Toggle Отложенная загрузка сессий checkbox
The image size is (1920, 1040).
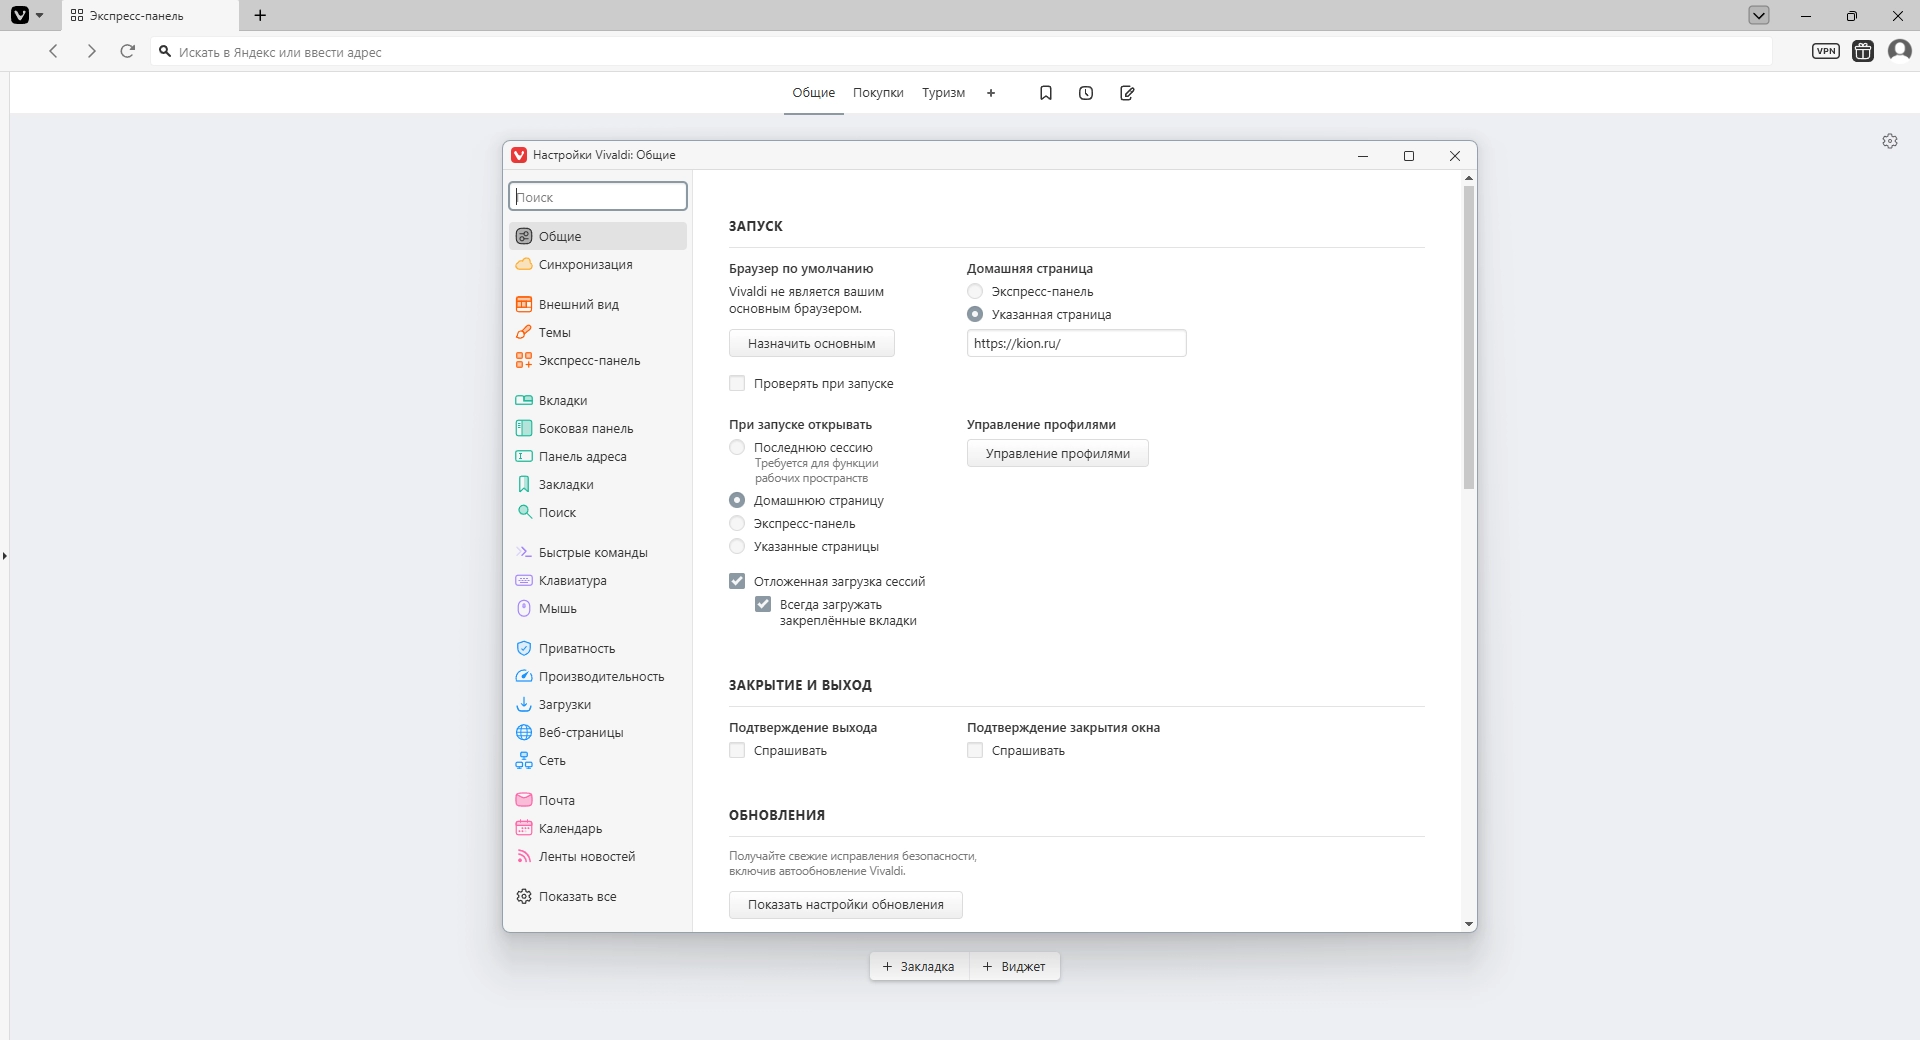tap(737, 581)
